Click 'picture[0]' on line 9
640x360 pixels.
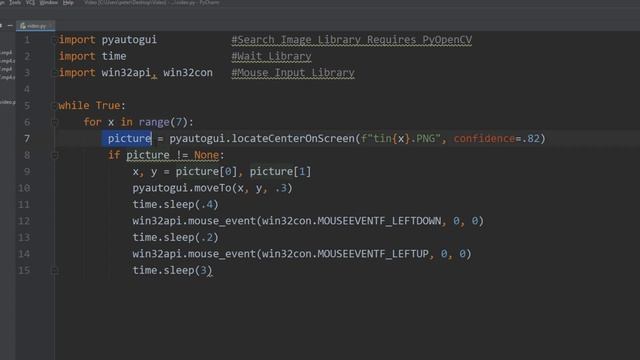pos(207,171)
